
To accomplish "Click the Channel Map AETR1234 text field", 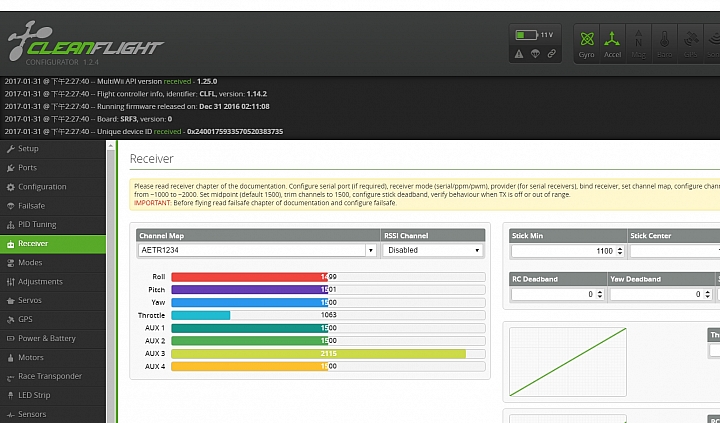I will pos(252,250).
